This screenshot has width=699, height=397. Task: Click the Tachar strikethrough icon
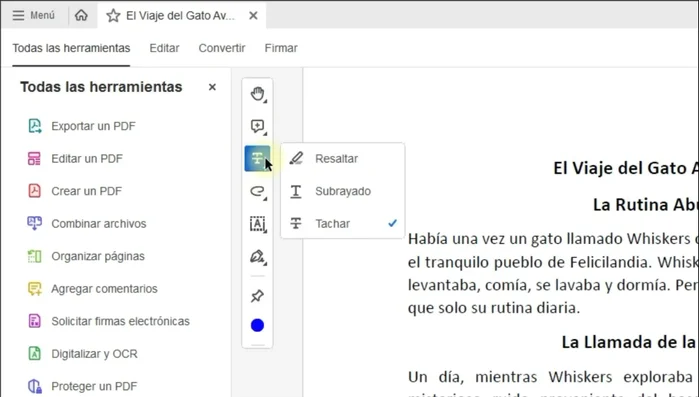point(296,224)
